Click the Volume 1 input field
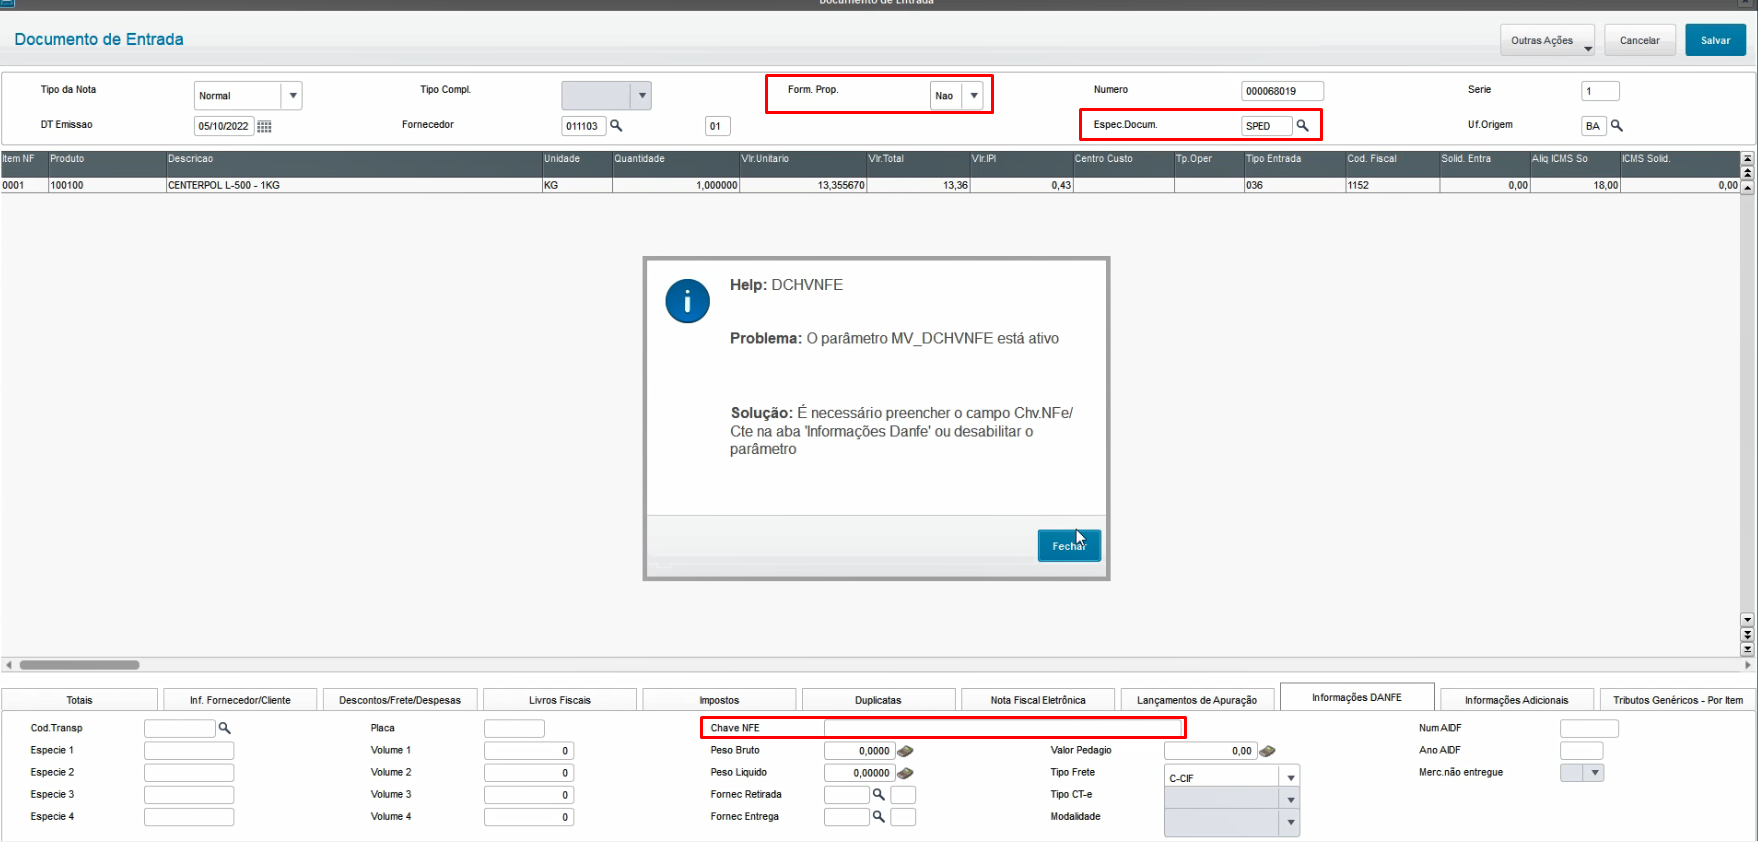1758x842 pixels. tap(528, 751)
